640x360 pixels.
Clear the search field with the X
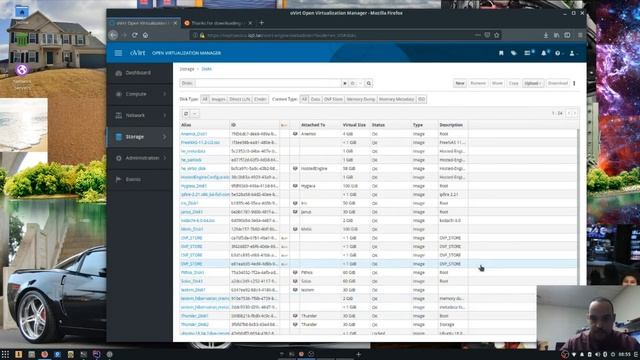tap(345, 83)
